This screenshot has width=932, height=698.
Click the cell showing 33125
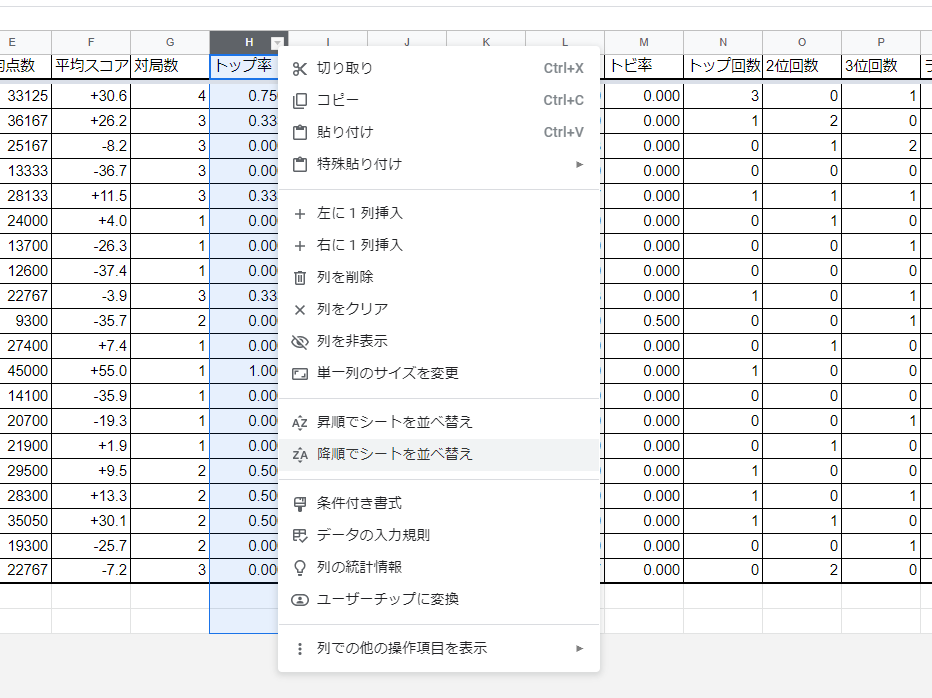(26, 96)
